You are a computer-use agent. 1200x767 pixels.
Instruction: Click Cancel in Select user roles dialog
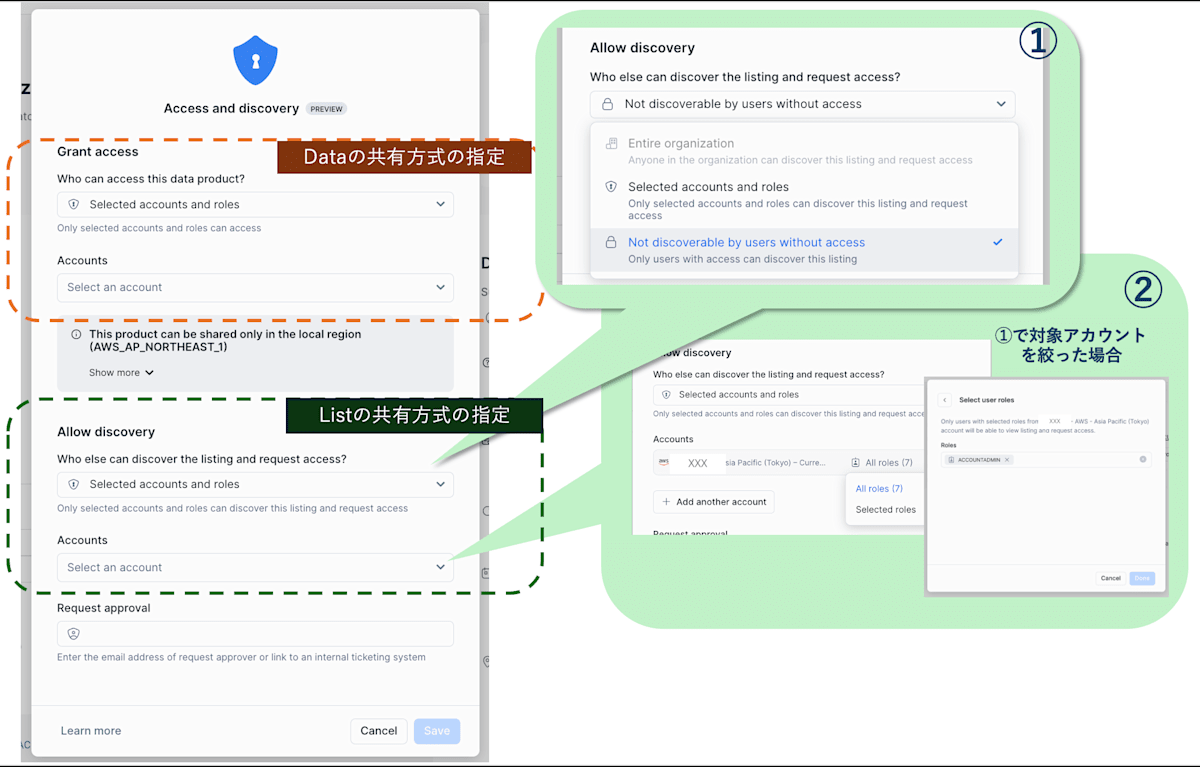[1111, 578]
